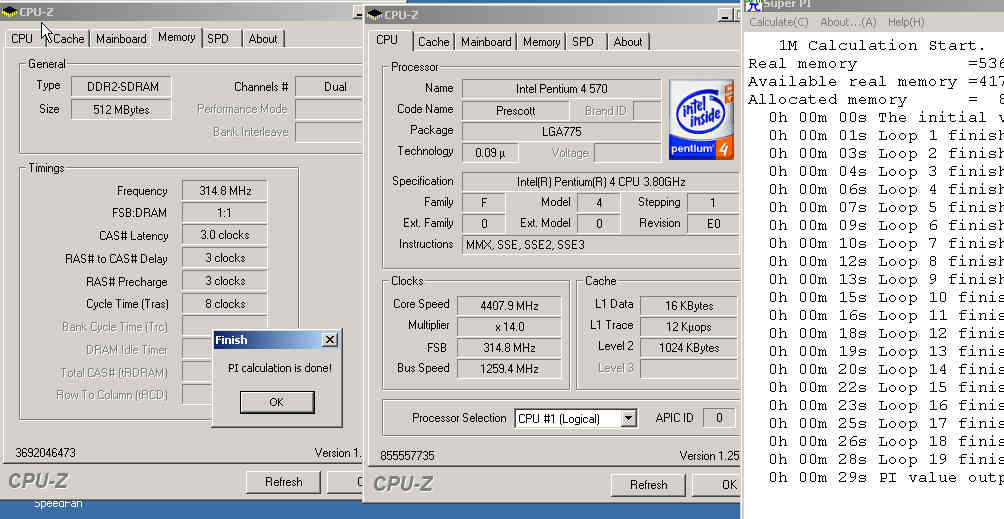Click the FSB field in the Clocks group
This screenshot has height=519, width=1004.
pos(510,348)
